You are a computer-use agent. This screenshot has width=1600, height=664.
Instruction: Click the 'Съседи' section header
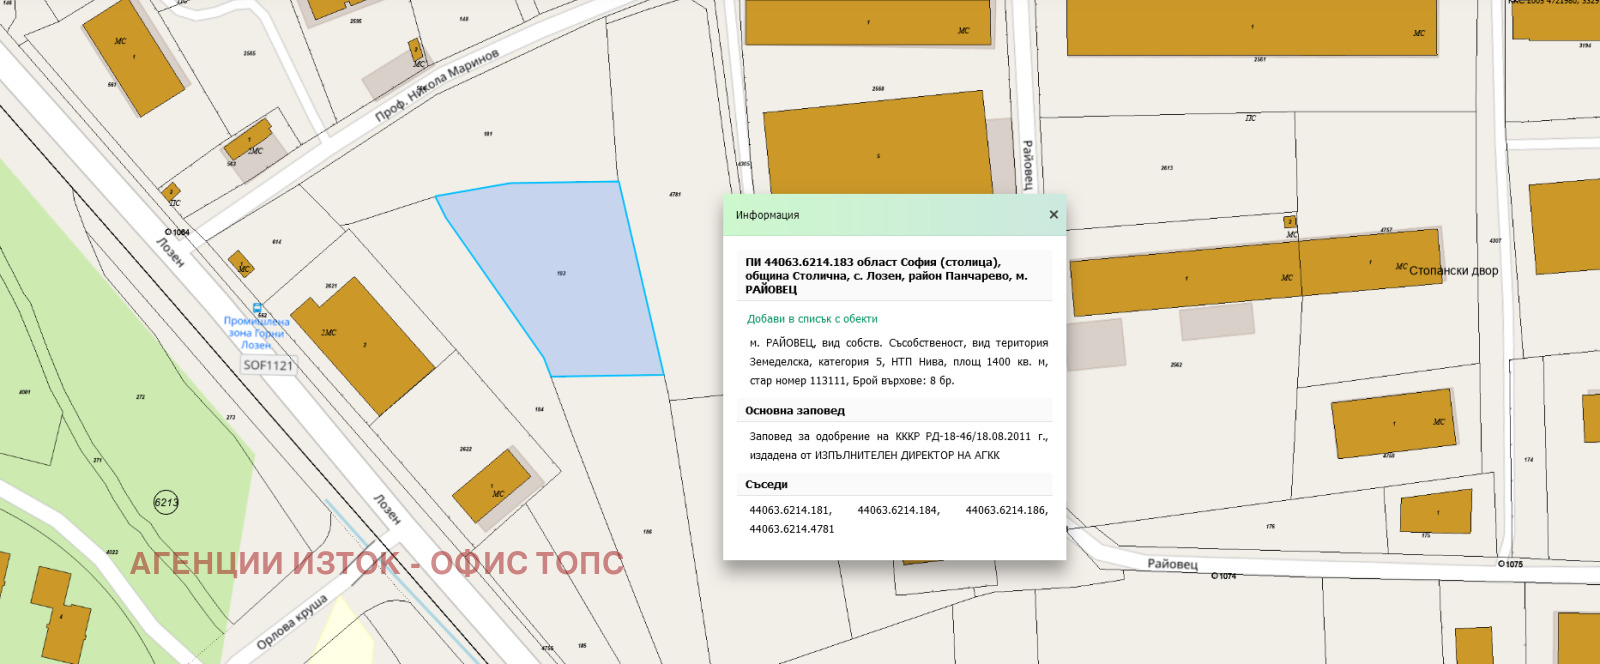click(x=767, y=485)
